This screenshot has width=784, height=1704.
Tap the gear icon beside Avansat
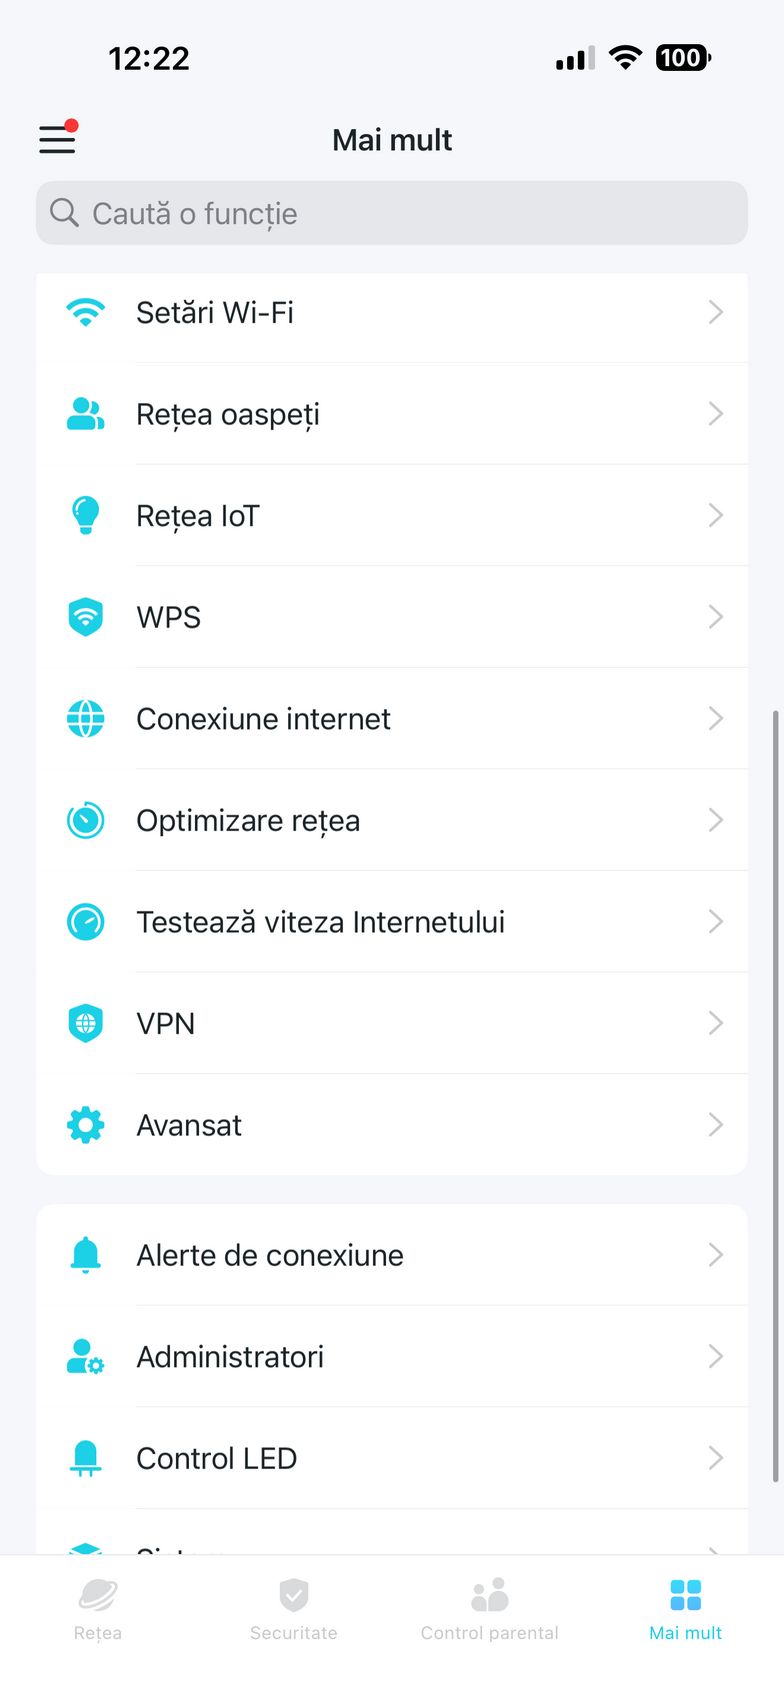(x=86, y=1125)
